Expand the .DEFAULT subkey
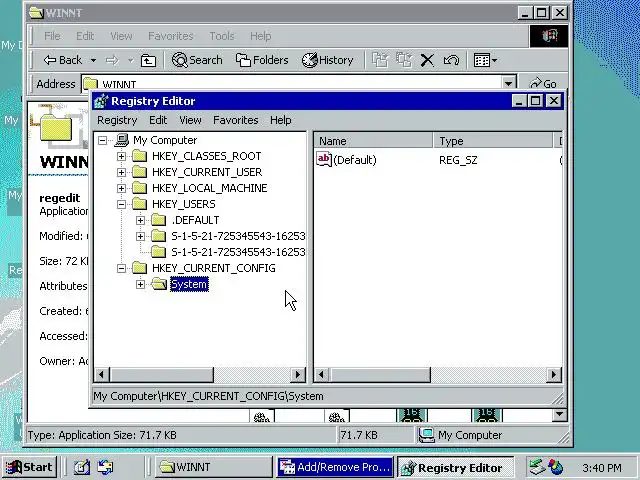Viewport: 640px width, 480px height. pos(140,220)
